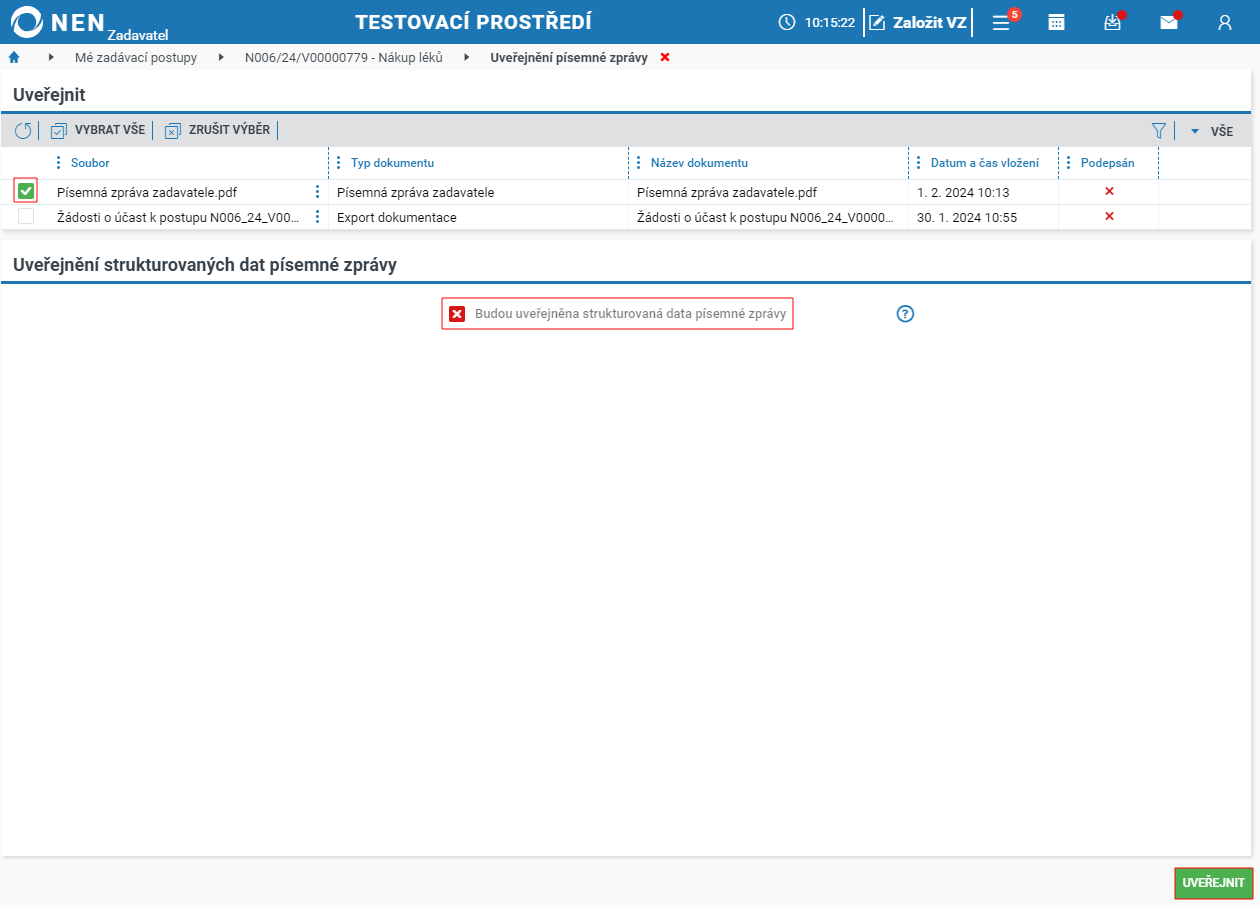Sort by Název dokumentu column header
The image size is (1260, 907).
699,163
